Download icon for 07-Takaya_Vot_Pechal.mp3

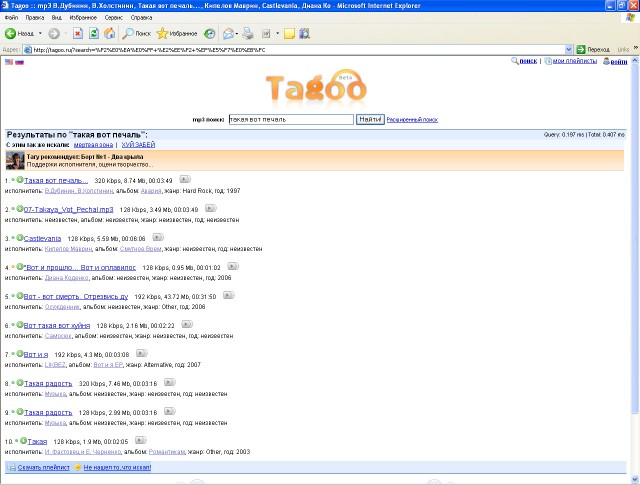click(20, 209)
